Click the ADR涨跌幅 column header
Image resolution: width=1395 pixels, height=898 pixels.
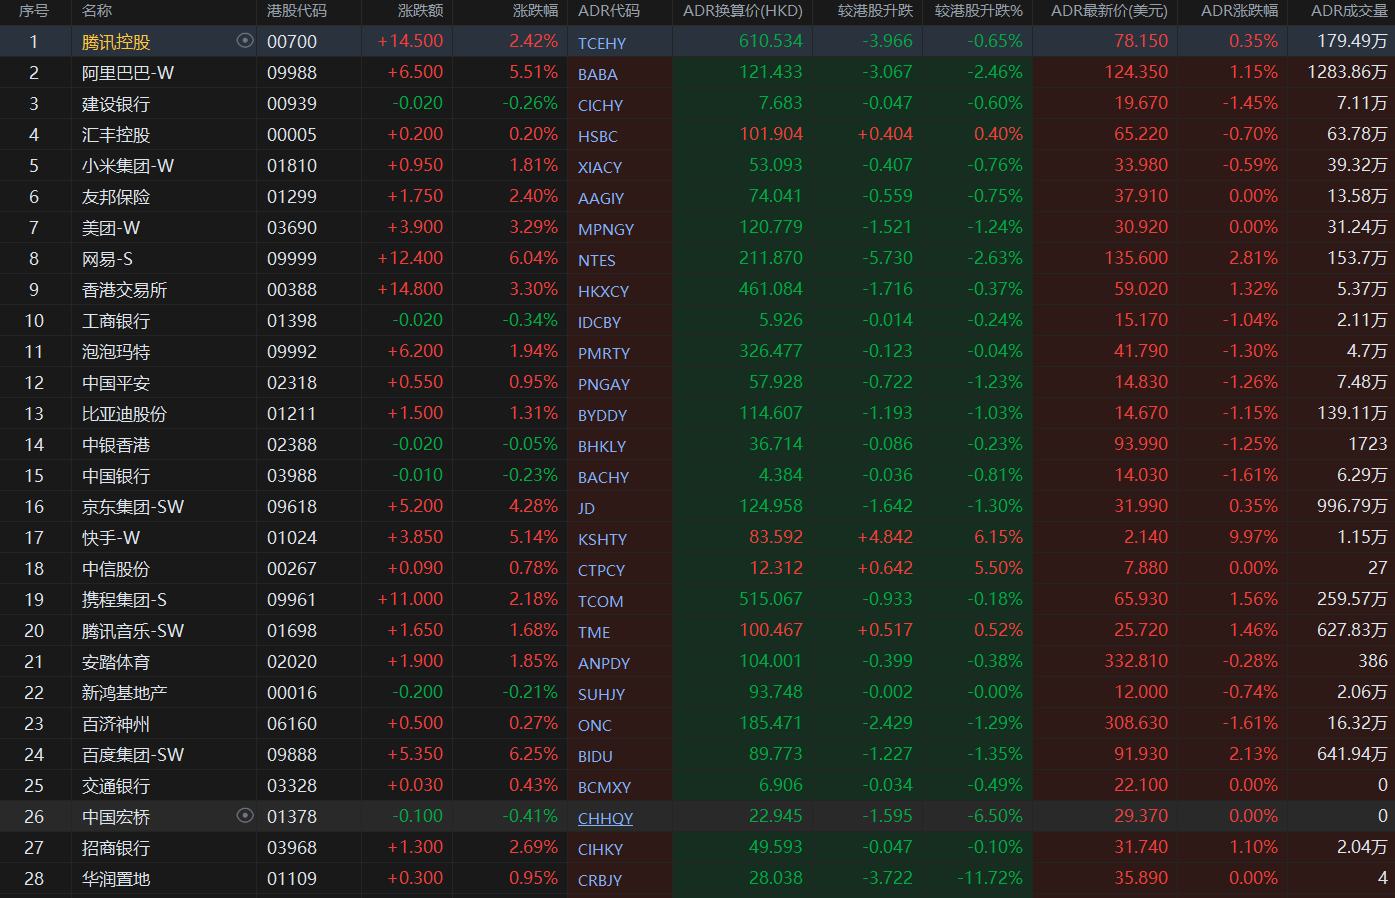click(1238, 11)
